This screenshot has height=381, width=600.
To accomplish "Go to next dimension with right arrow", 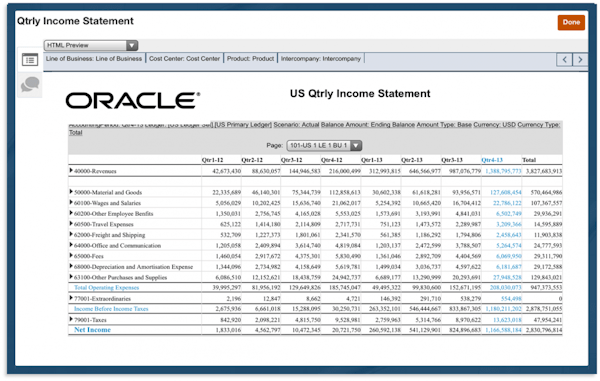I will [x=580, y=59].
